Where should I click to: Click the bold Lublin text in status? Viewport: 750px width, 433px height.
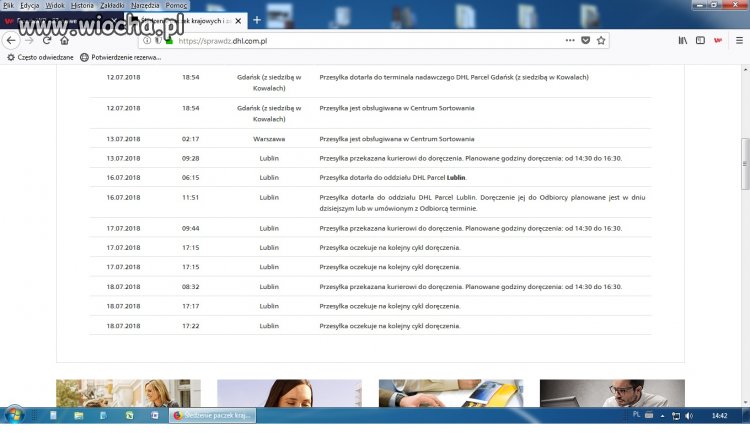pyautogui.click(x=456, y=178)
